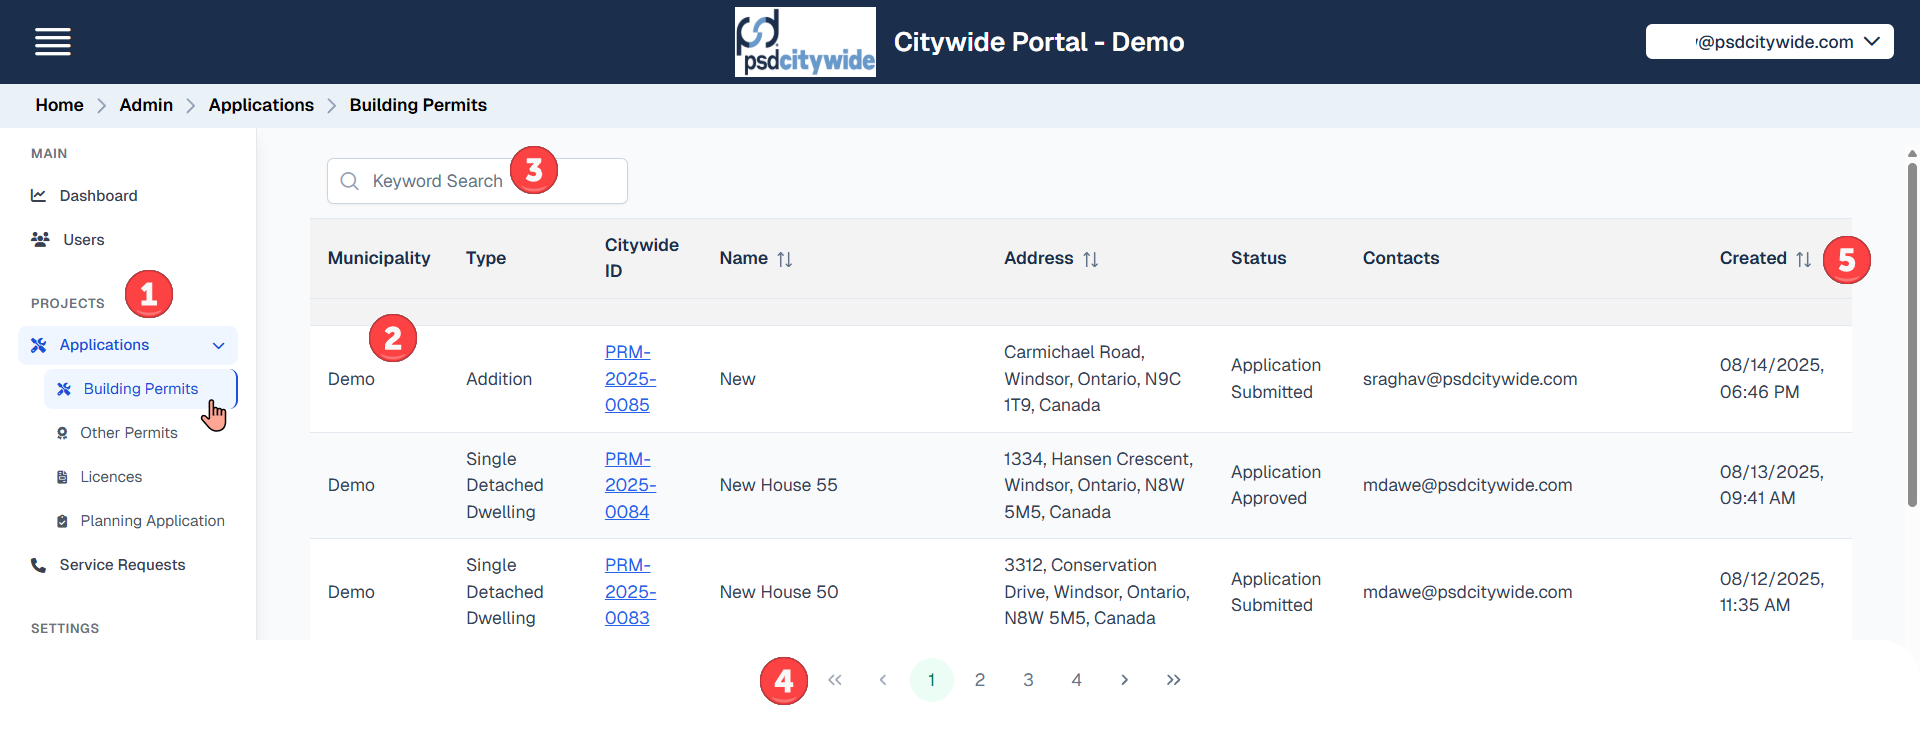The height and width of the screenshot is (729, 1920).
Task: Jump to first page double-arrow
Action: pos(835,680)
